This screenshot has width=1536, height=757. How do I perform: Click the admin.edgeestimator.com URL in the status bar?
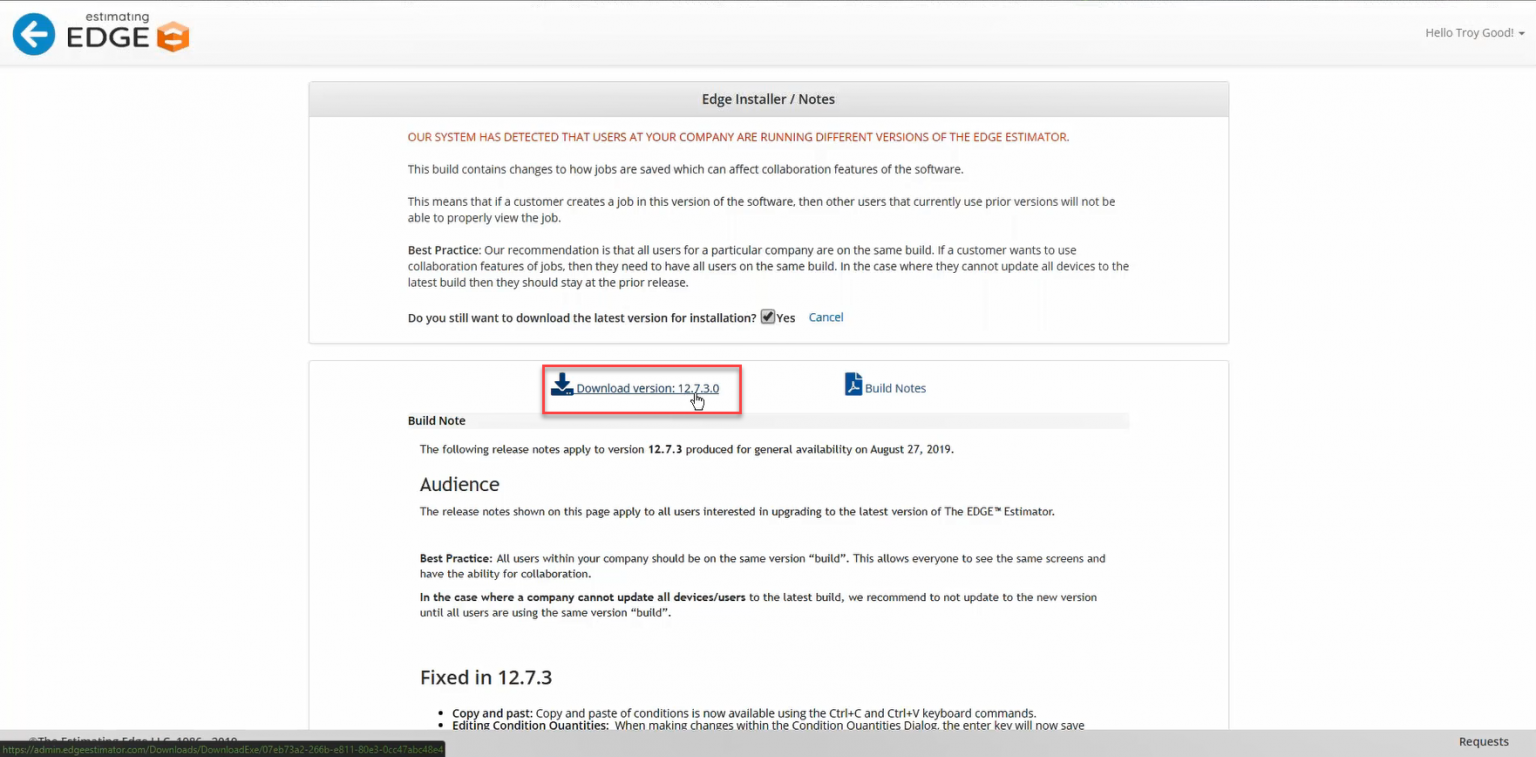coord(222,748)
